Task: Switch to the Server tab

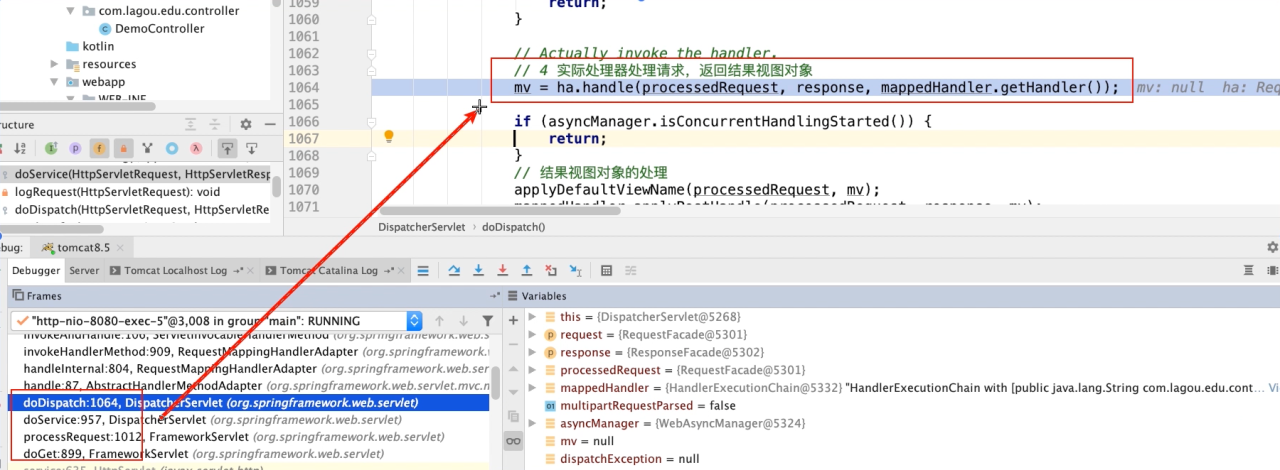Action: pyautogui.click(x=84, y=270)
